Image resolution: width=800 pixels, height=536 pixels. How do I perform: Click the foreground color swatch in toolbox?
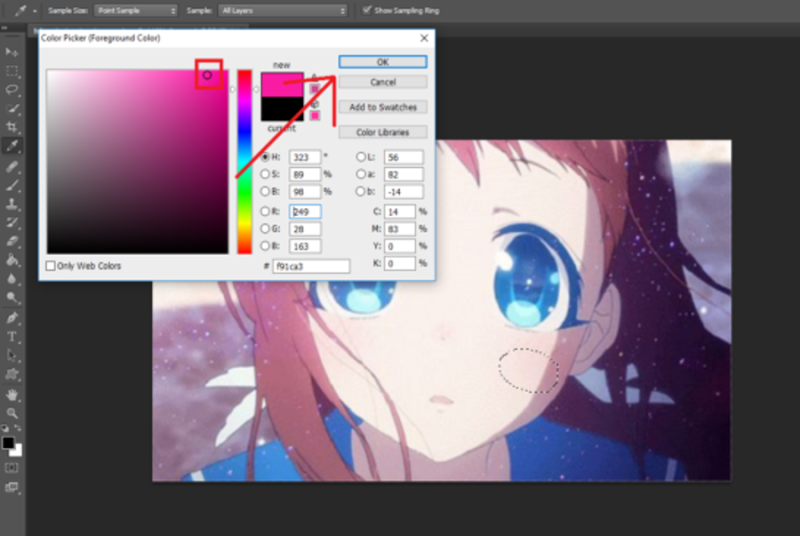[x=8, y=443]
